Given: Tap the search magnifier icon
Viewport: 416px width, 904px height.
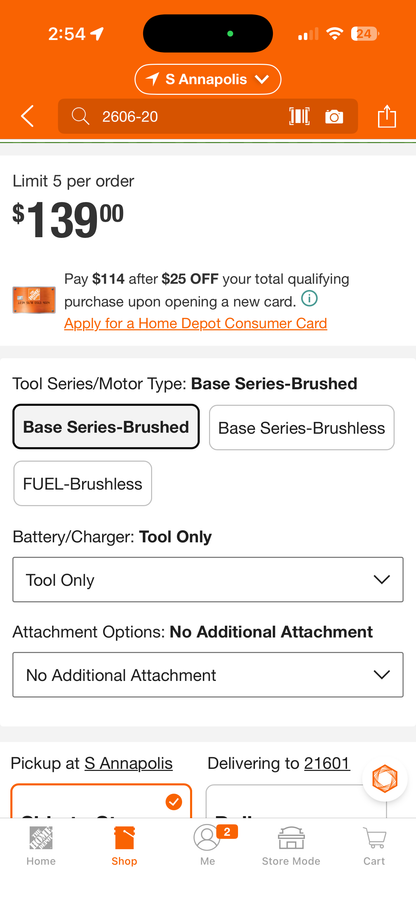Looking at the screenshot, I should (81, 116).
